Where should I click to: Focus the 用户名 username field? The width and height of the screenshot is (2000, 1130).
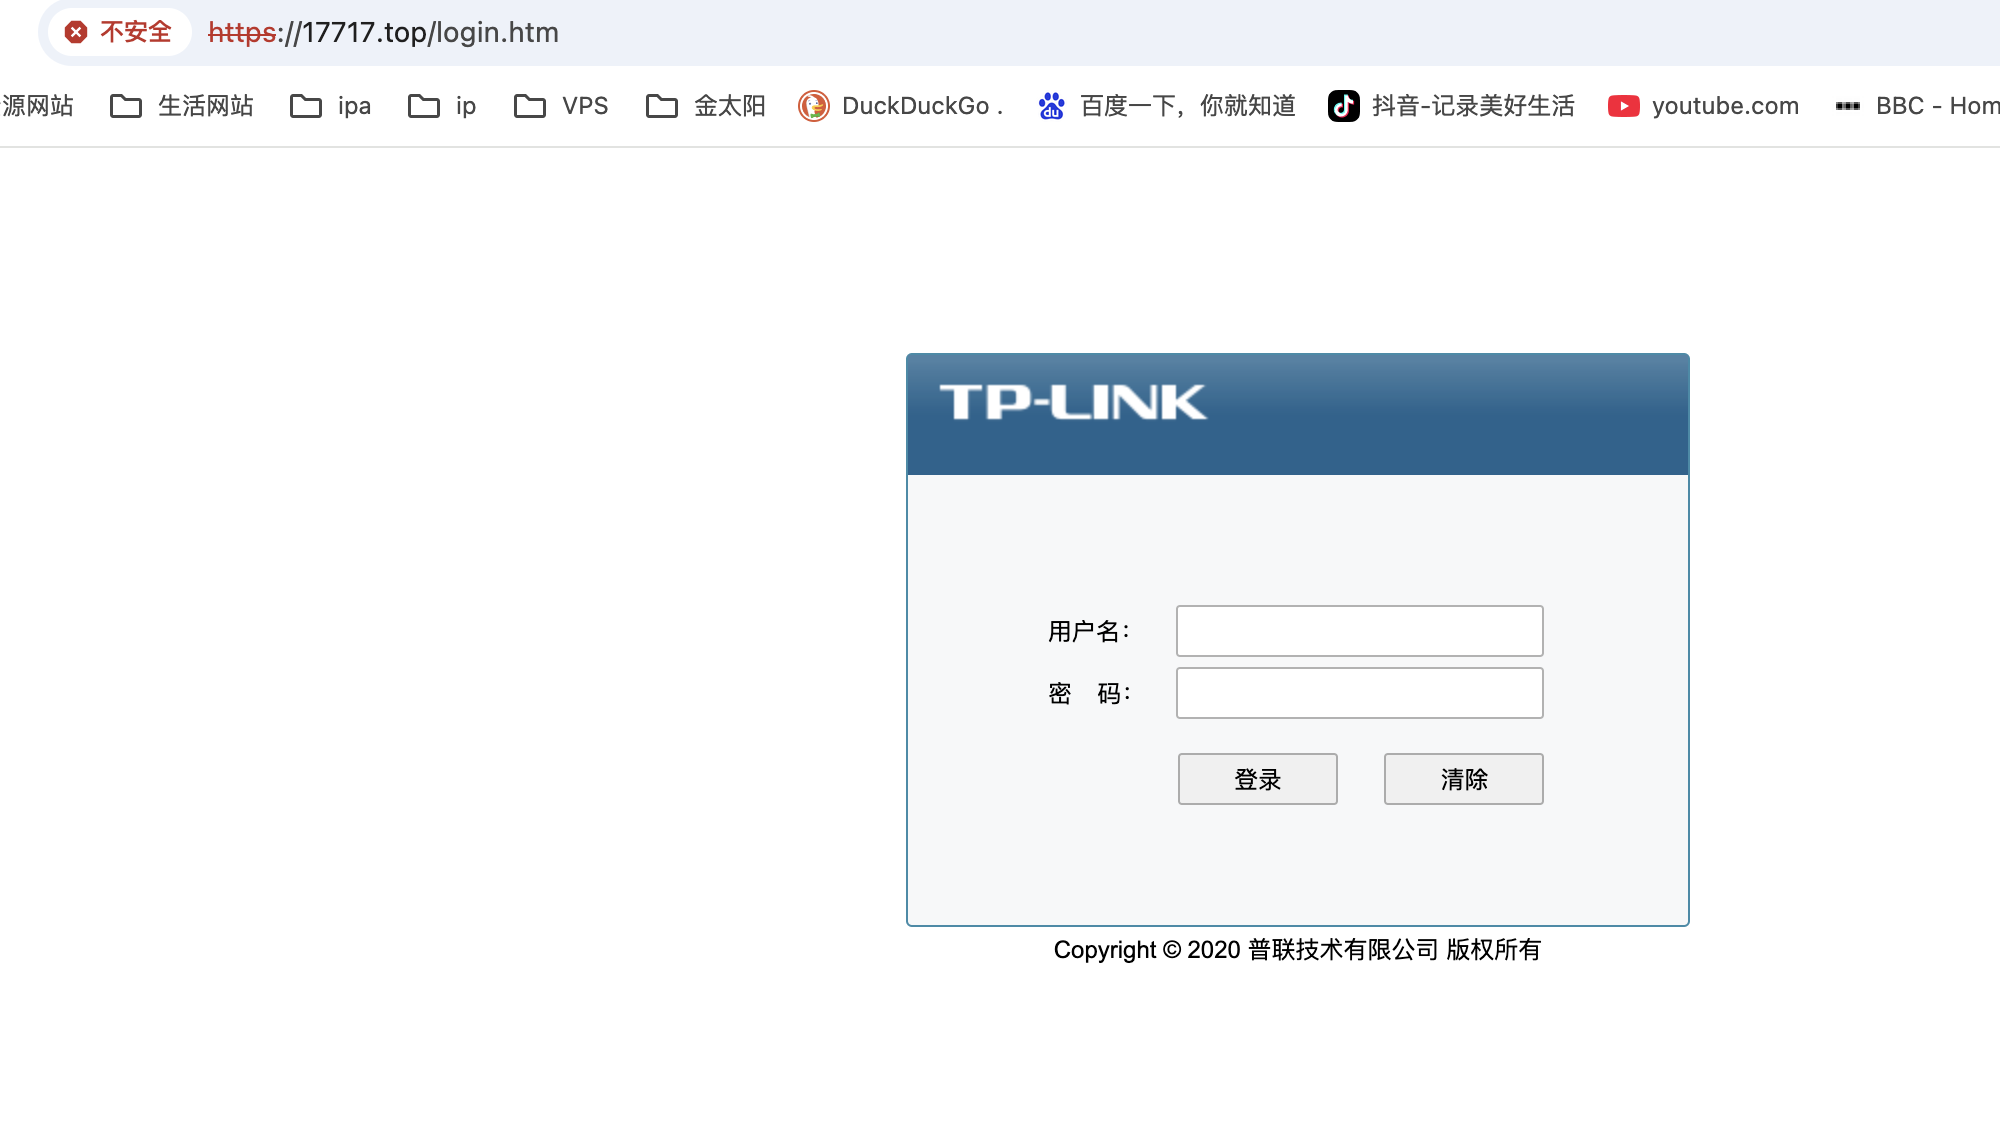pos(1360,631)
